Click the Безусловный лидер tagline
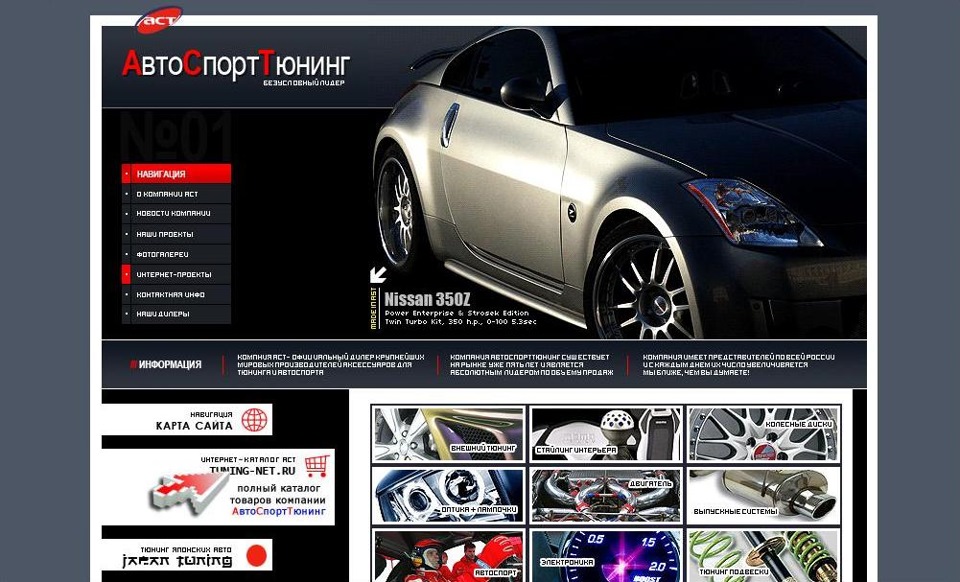Viewport: 960px width, 582px height. [304, 83]
